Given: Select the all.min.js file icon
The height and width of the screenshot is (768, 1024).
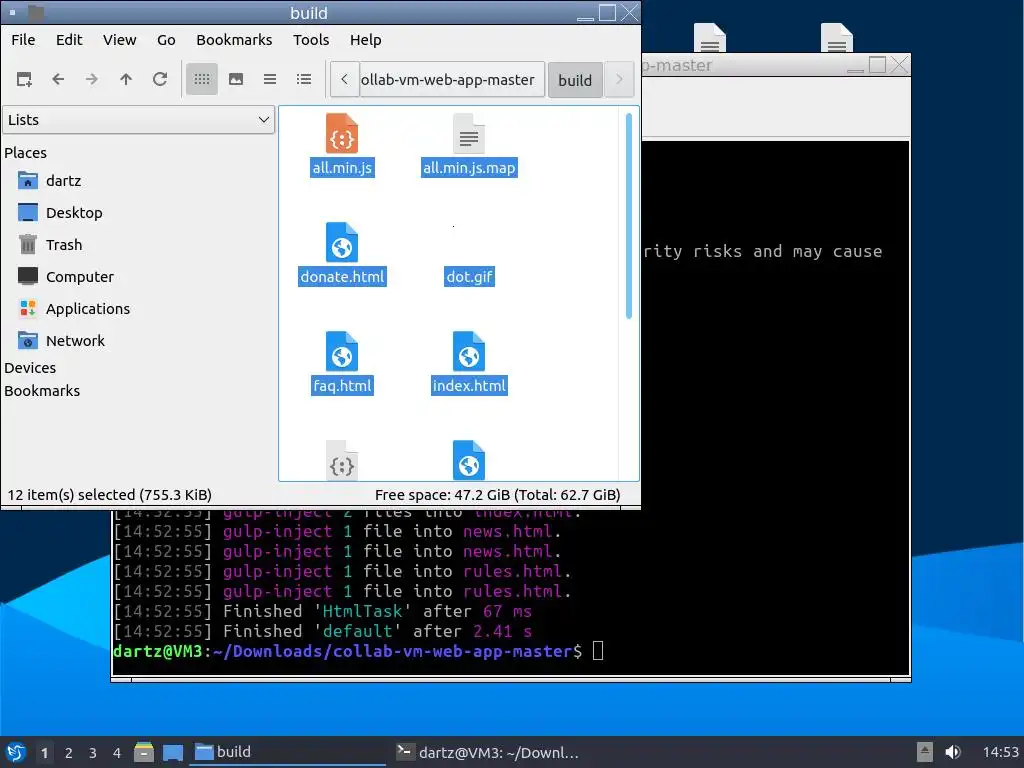Looking at the screenshot, I should [342, 134].
